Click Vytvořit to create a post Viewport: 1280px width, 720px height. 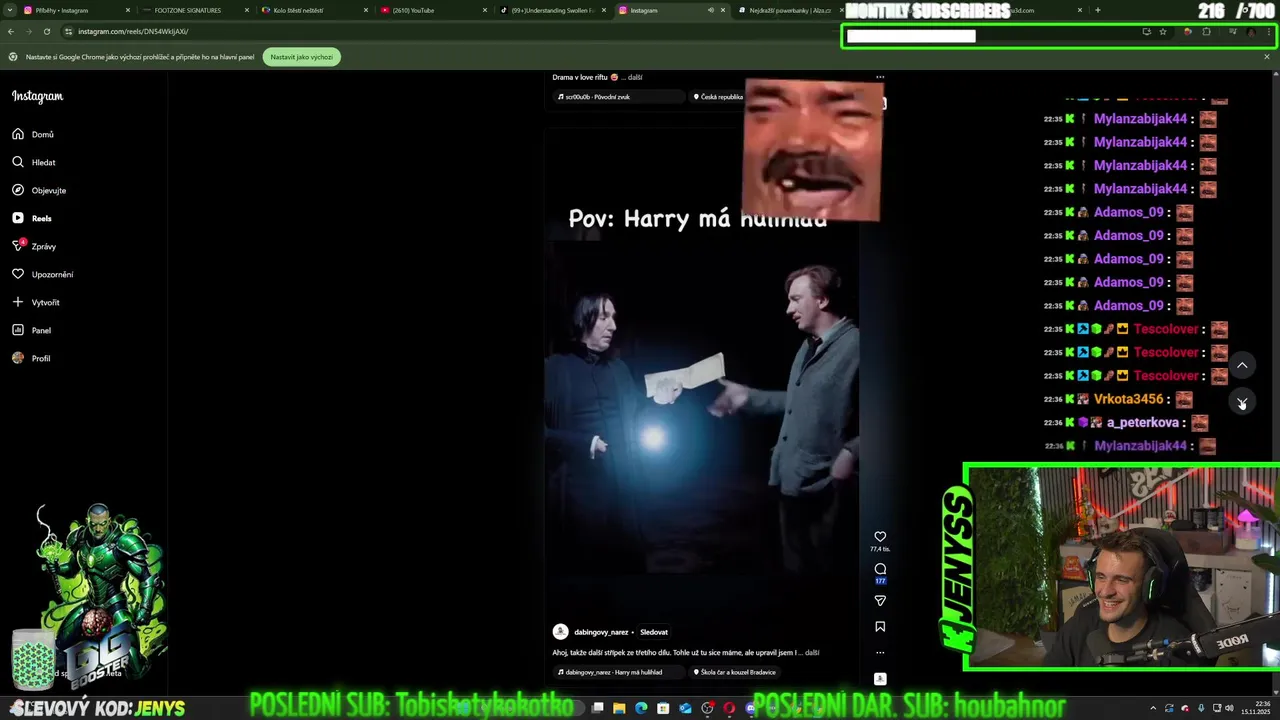coord(36,302)
